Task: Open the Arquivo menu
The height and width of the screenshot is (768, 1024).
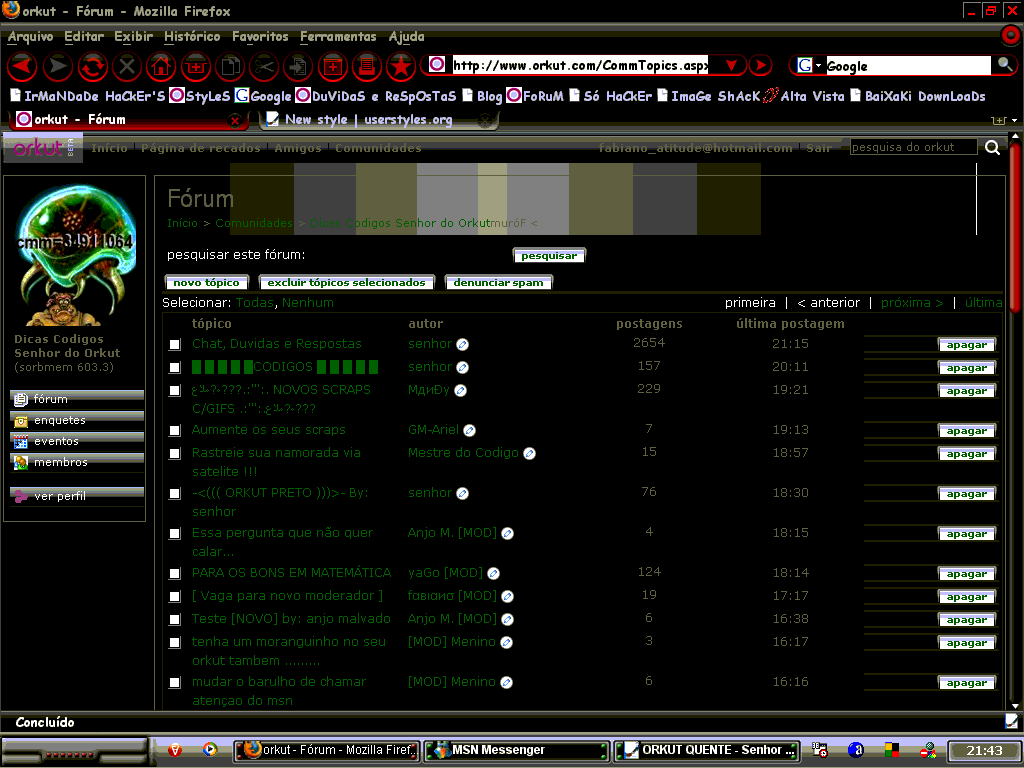Action: point(30,37)
